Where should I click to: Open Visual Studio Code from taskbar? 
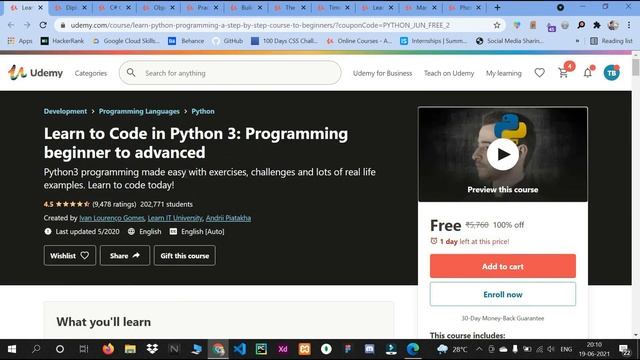(240, 349)
